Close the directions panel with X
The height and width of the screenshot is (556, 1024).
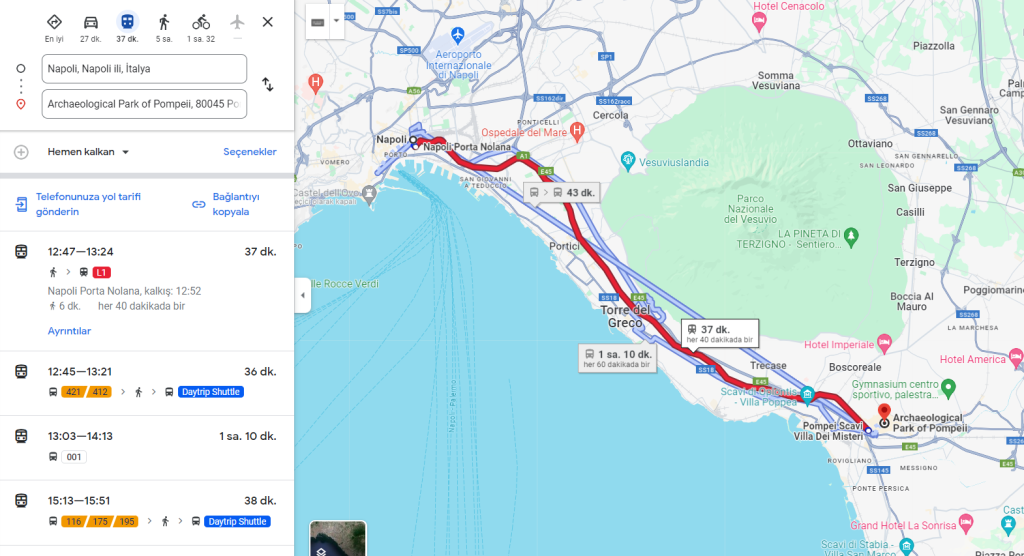(x=268, y=22)
